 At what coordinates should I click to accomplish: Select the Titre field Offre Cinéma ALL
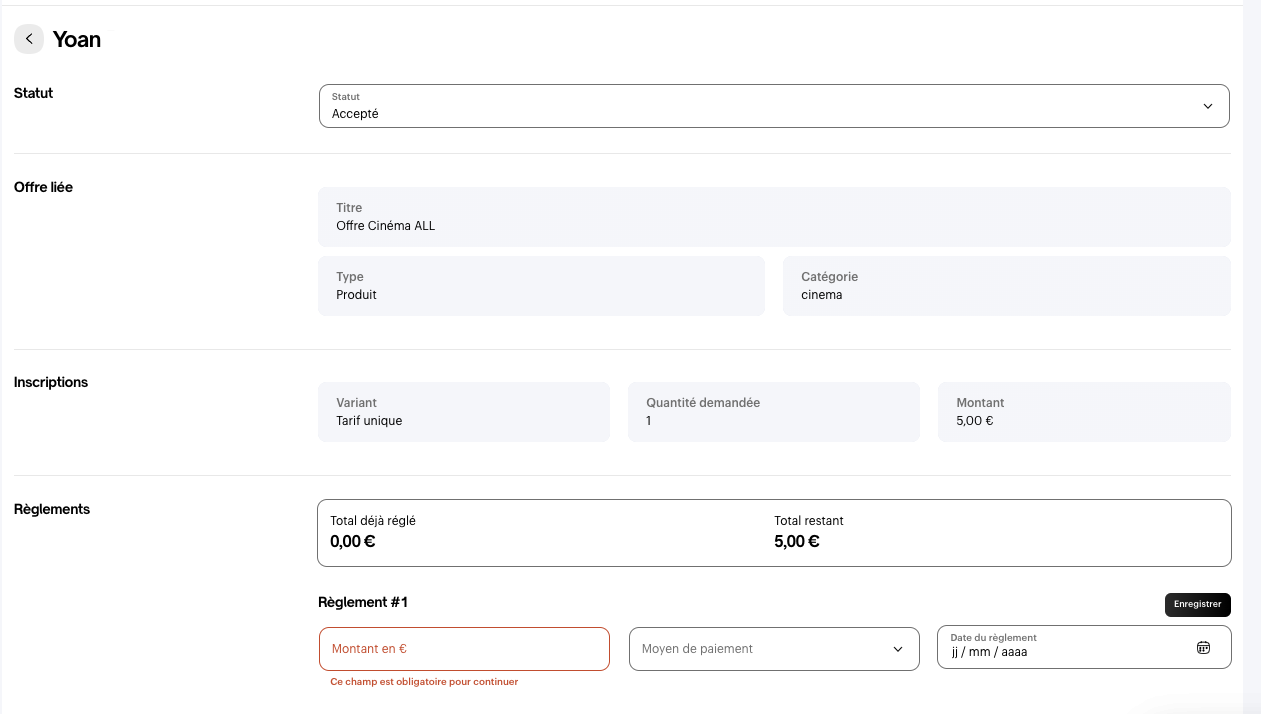773,217
